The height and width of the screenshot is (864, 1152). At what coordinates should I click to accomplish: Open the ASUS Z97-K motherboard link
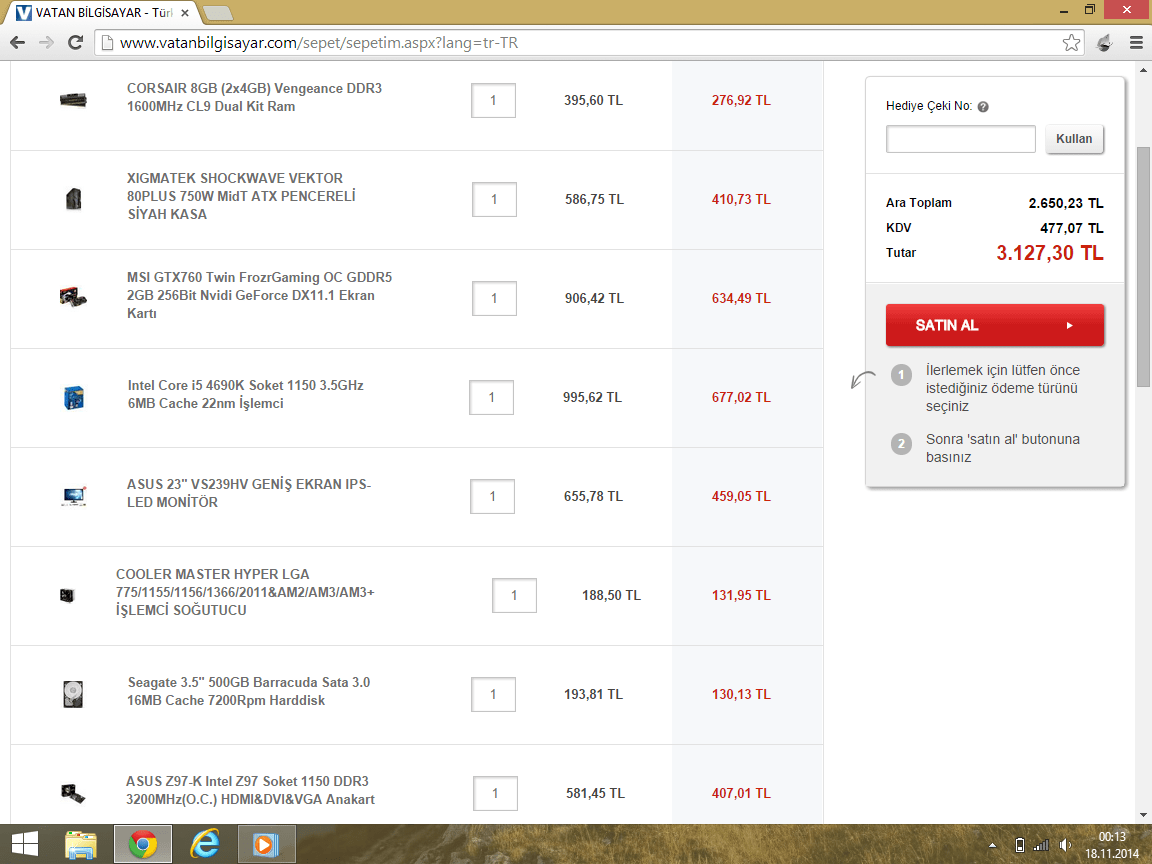(x=250, y=791)
